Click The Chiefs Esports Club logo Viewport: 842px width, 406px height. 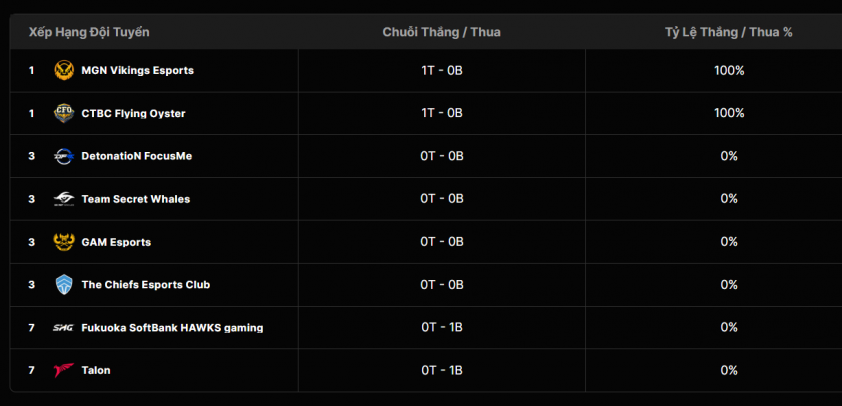coord(64,285)
